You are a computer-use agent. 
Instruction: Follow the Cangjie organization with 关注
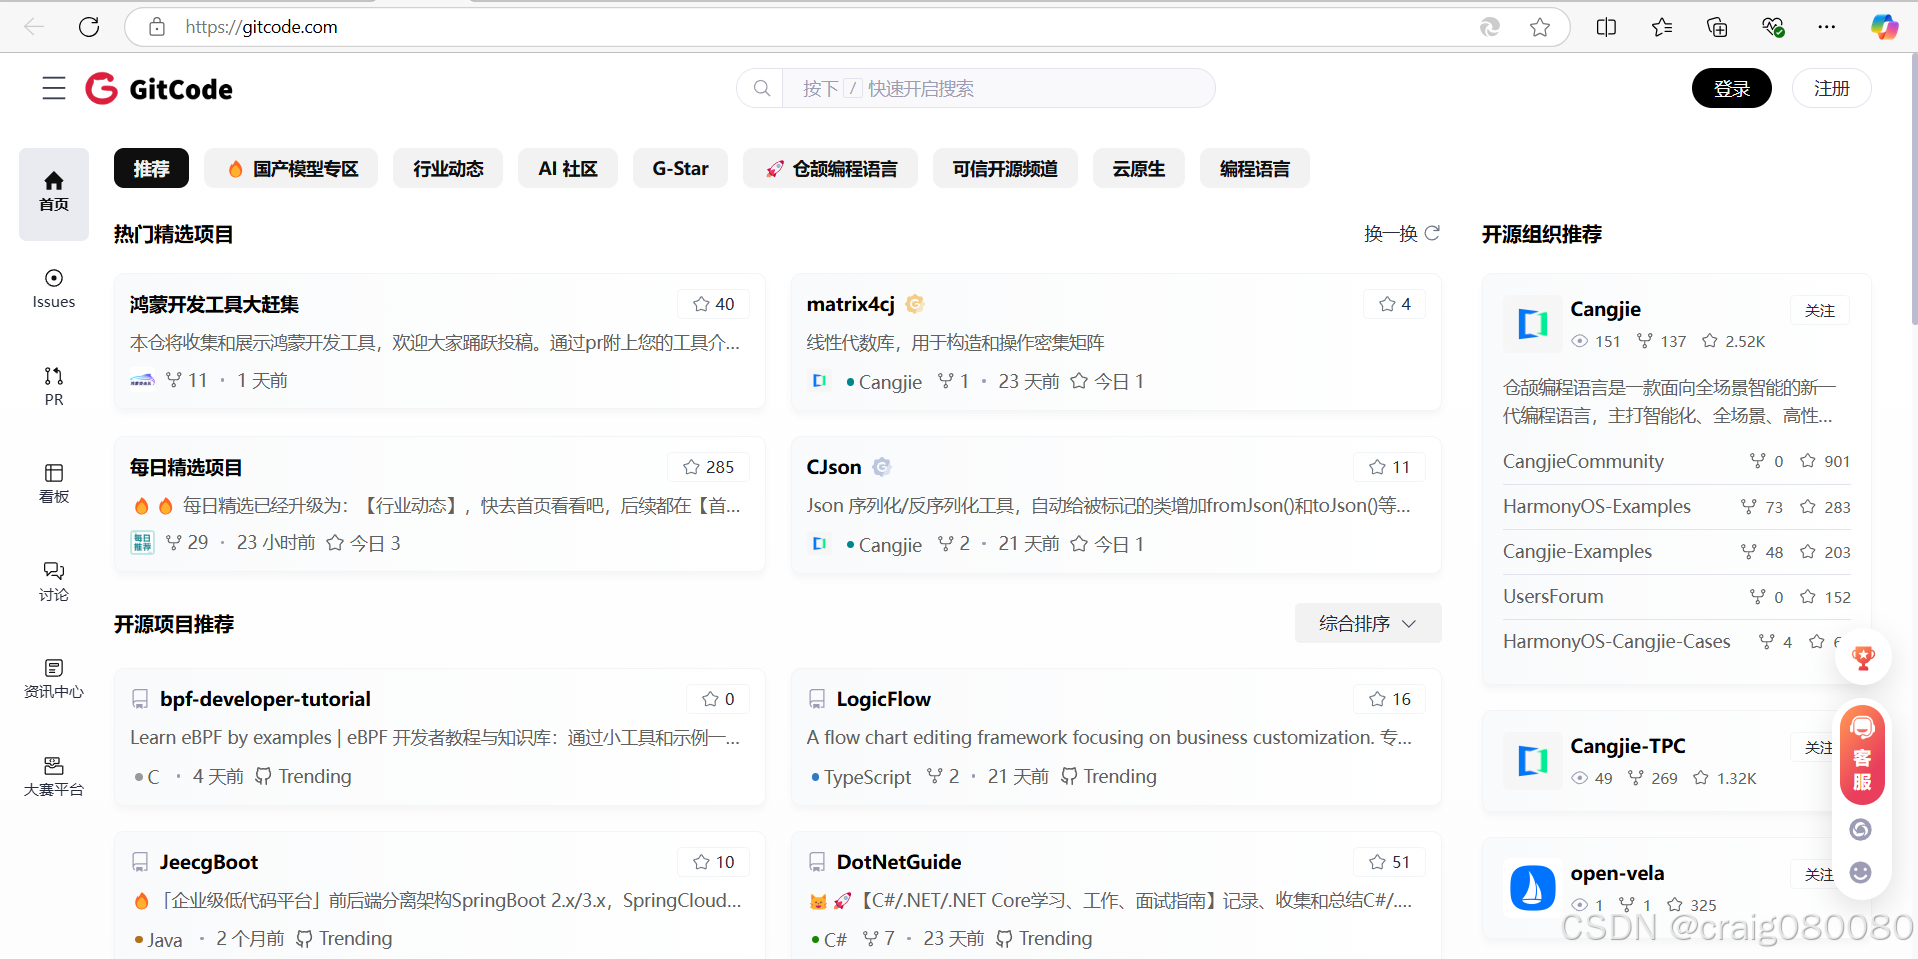pyautogui.click(x=1820, y=310)
